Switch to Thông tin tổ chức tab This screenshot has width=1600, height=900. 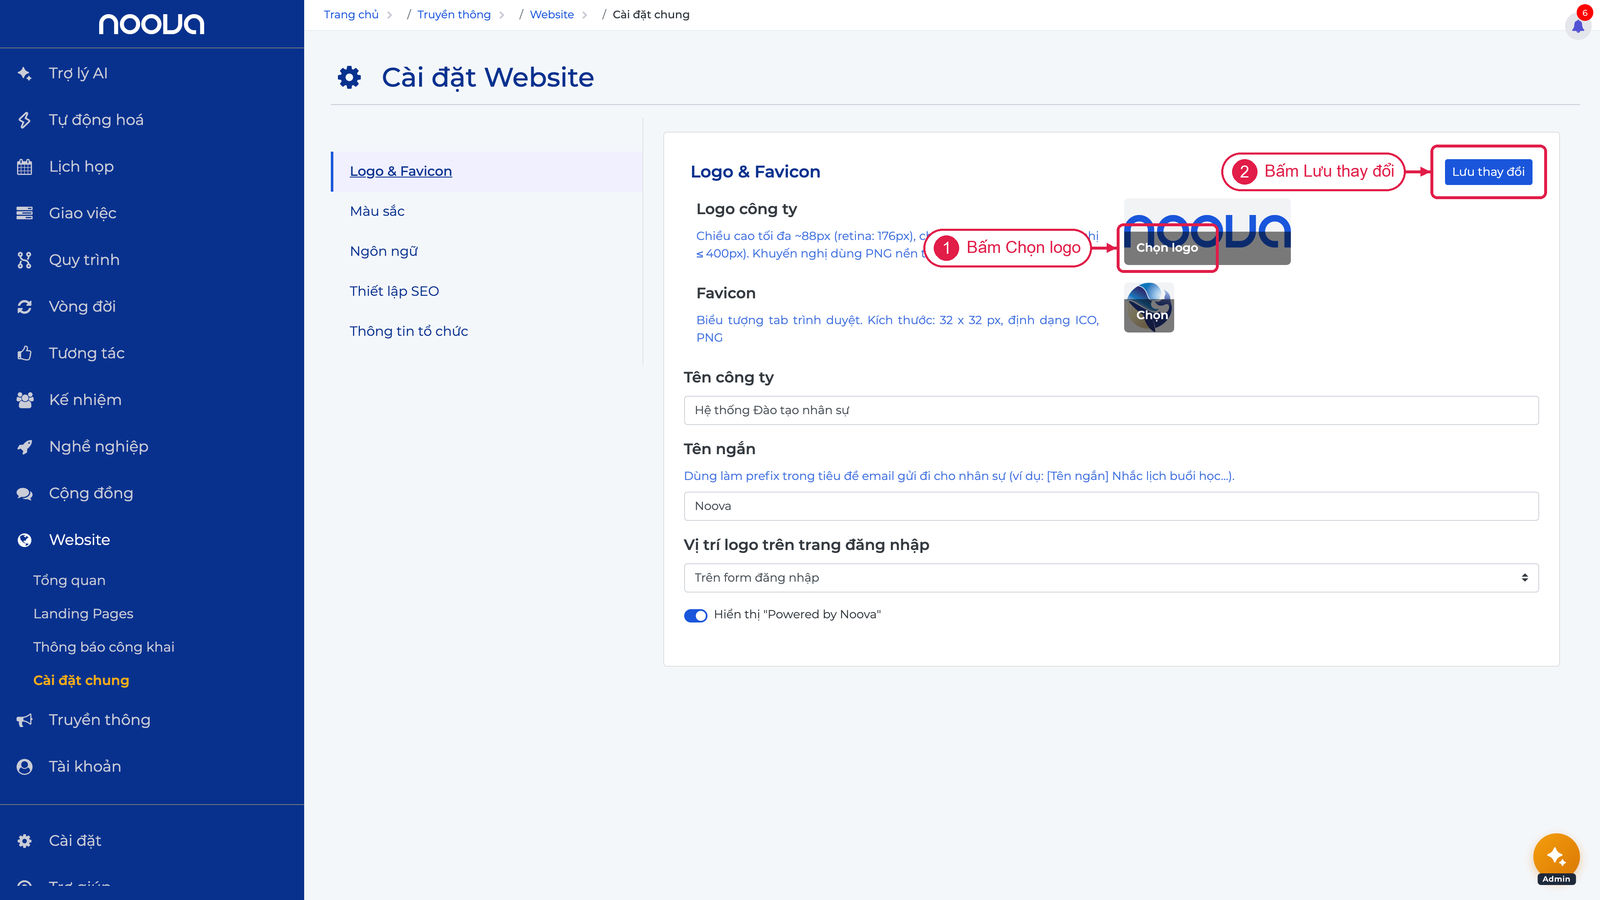pyautogui.click(x=409, y=331)
